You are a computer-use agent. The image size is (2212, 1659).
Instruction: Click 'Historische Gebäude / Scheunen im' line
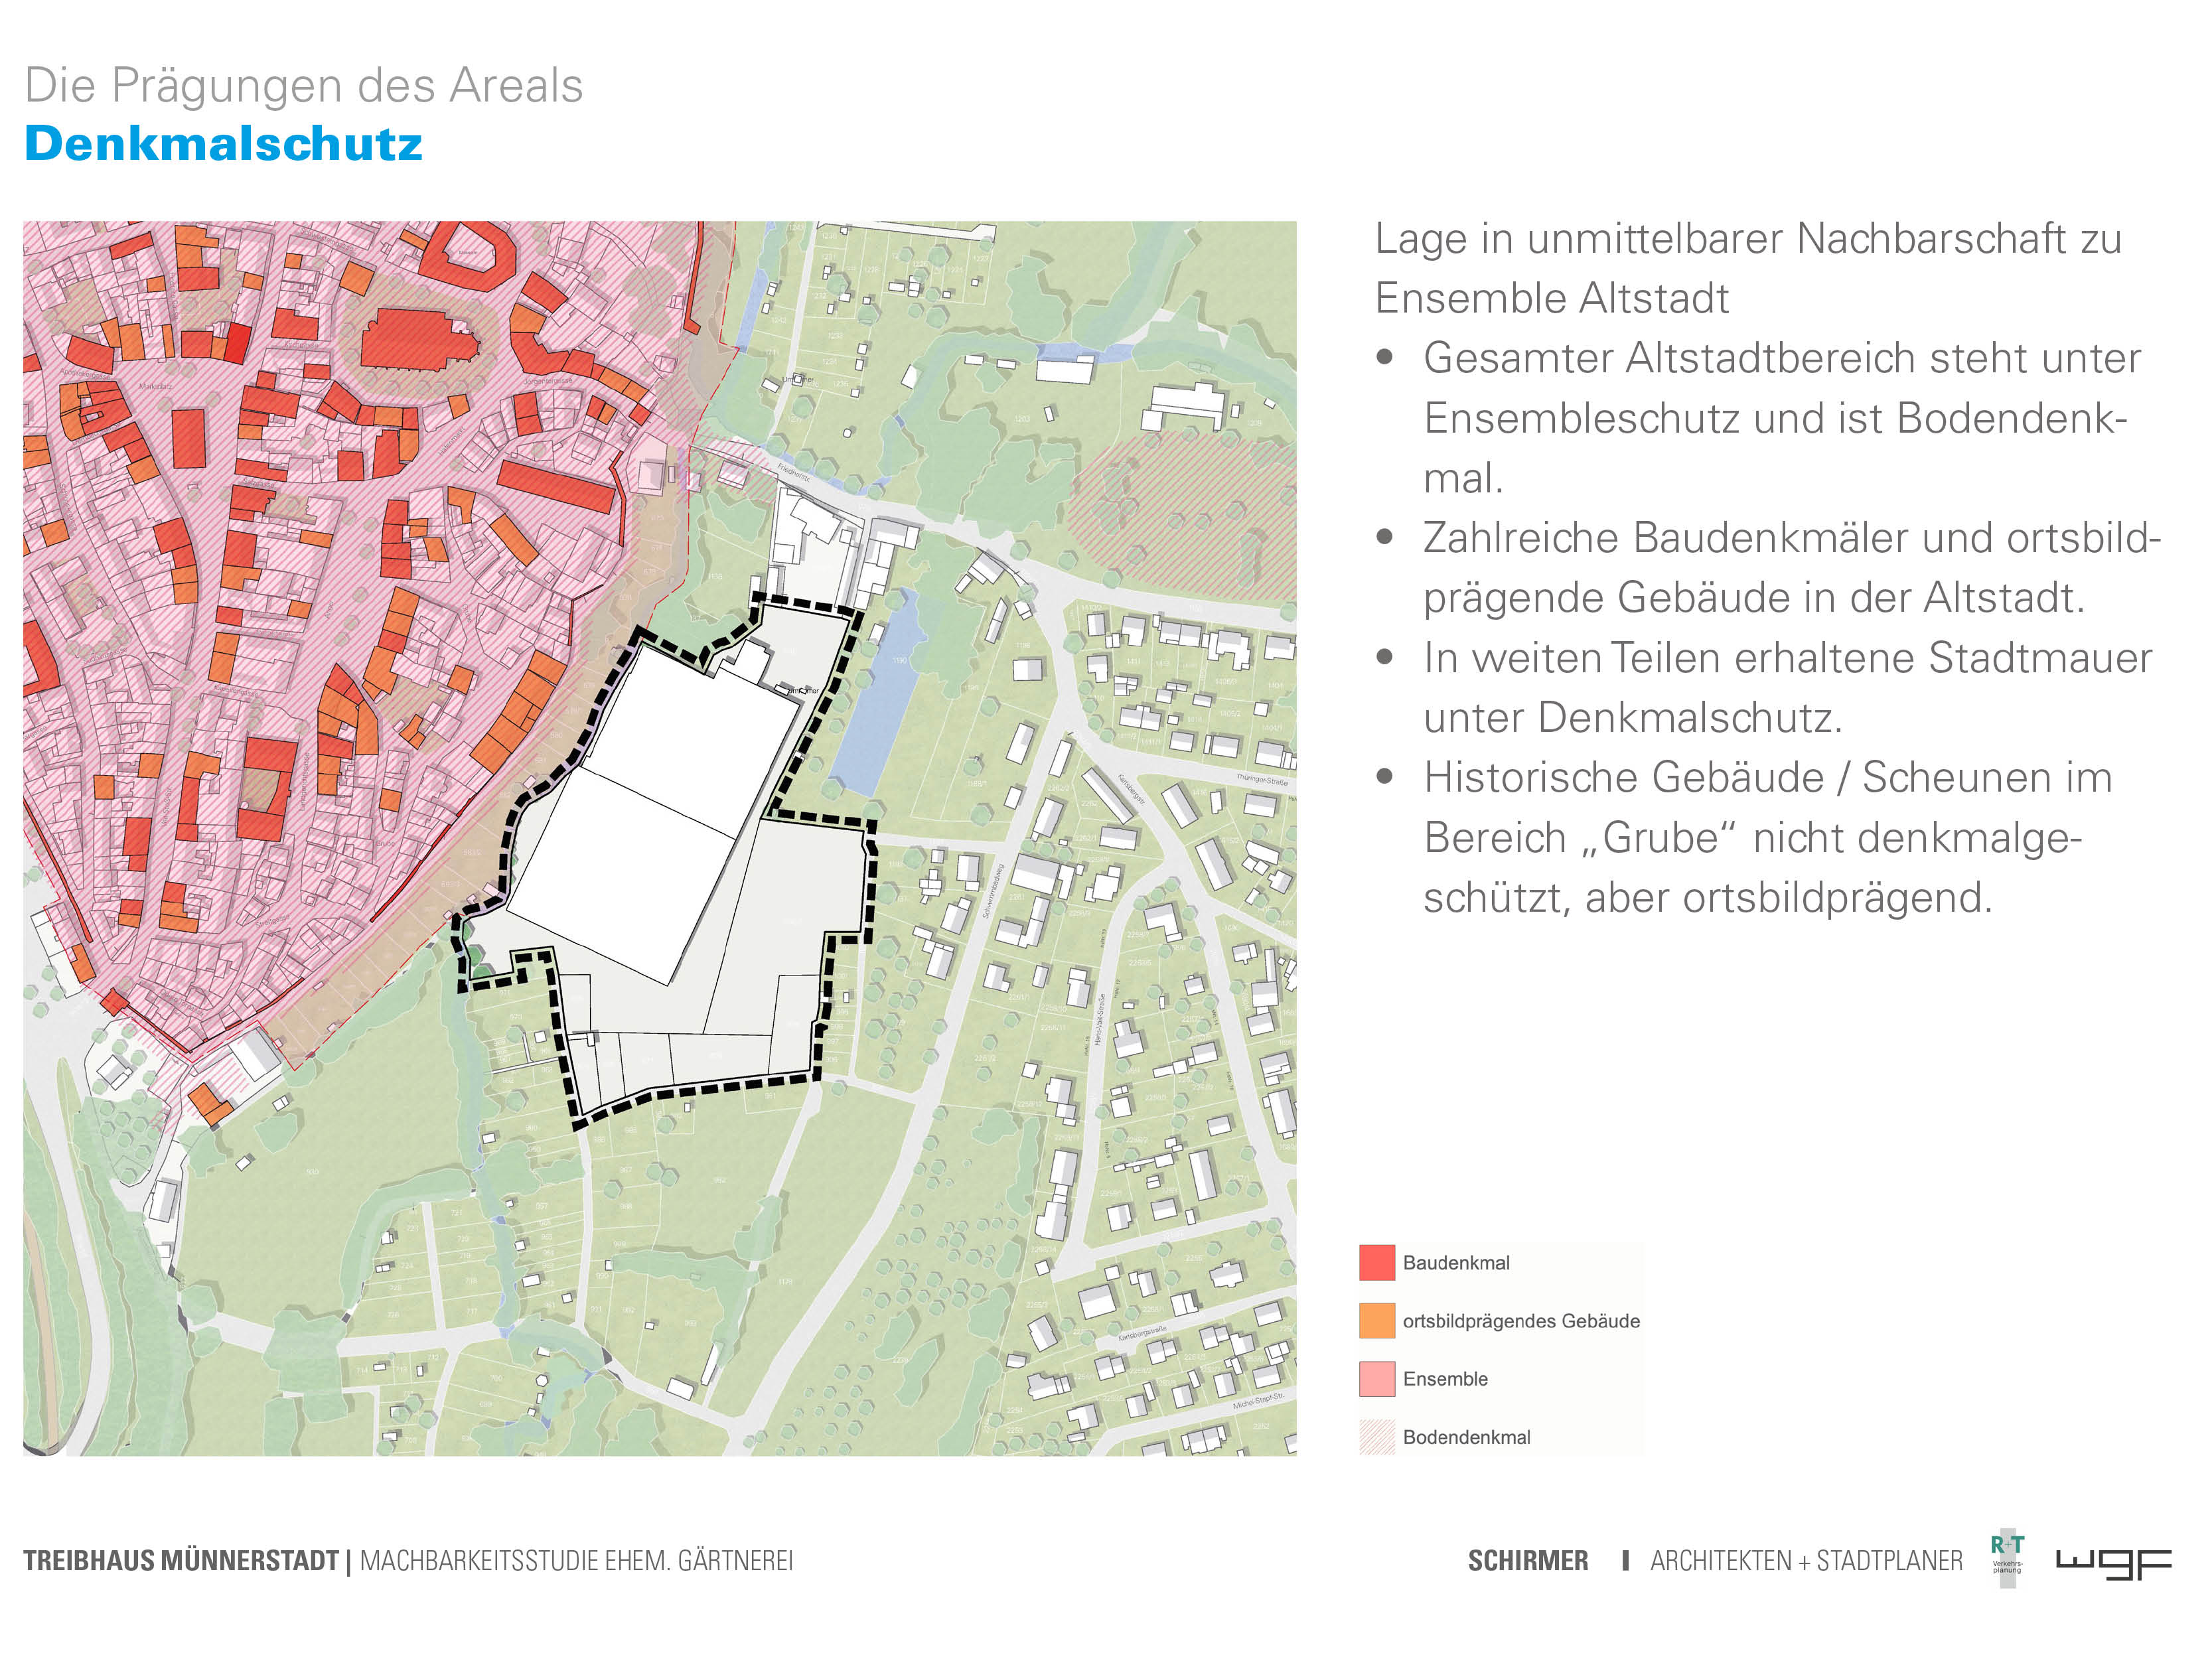(1768, 778)
